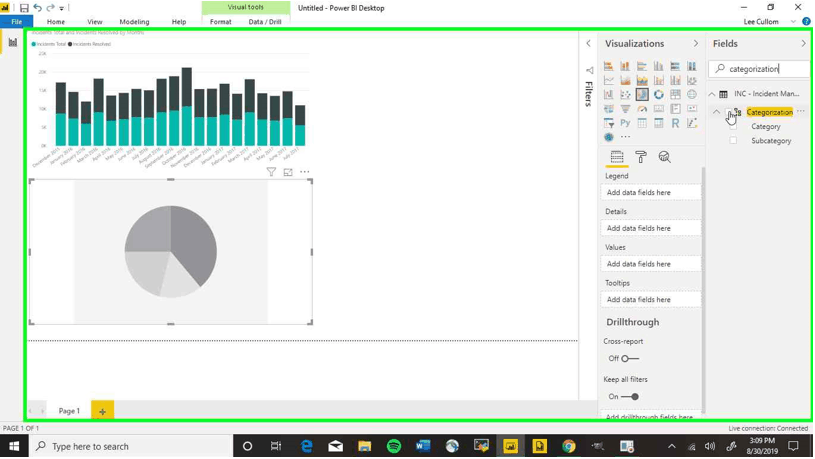
Task: Turn on the Cross-report toggle
Action: (x=630, y=359)
